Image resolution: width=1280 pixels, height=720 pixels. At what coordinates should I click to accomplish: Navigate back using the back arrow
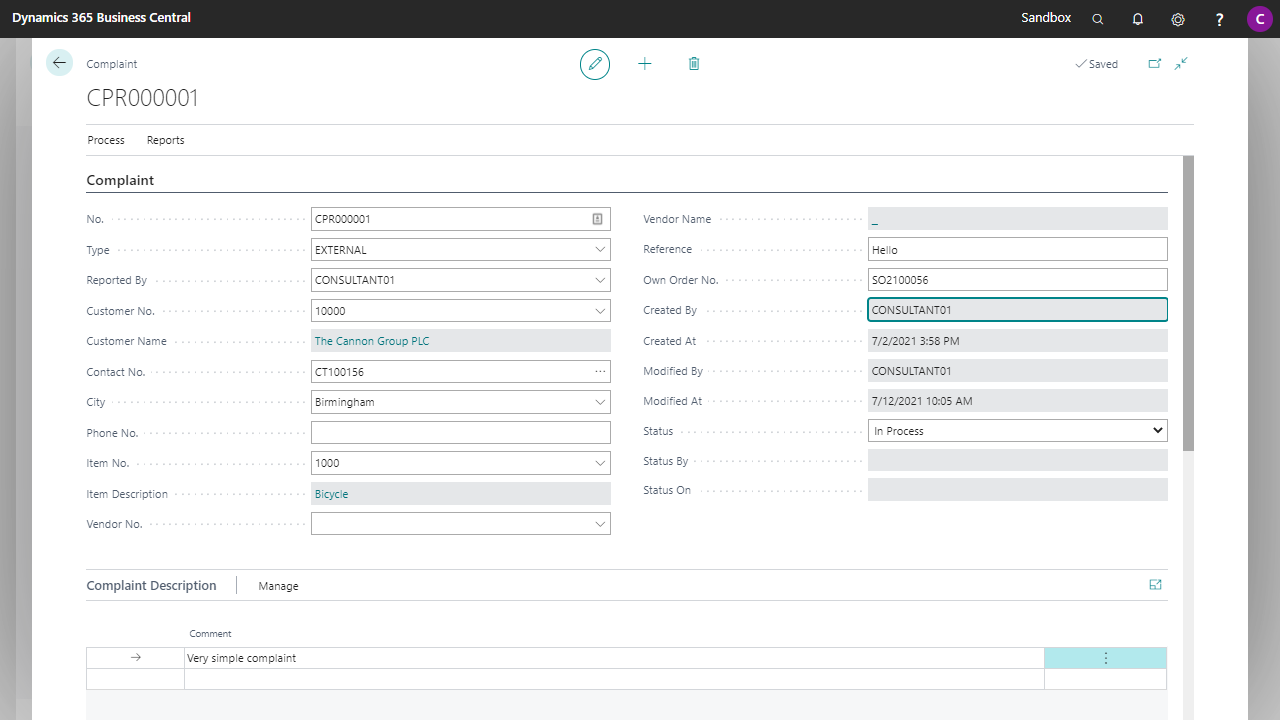click(x=59, y=62)
